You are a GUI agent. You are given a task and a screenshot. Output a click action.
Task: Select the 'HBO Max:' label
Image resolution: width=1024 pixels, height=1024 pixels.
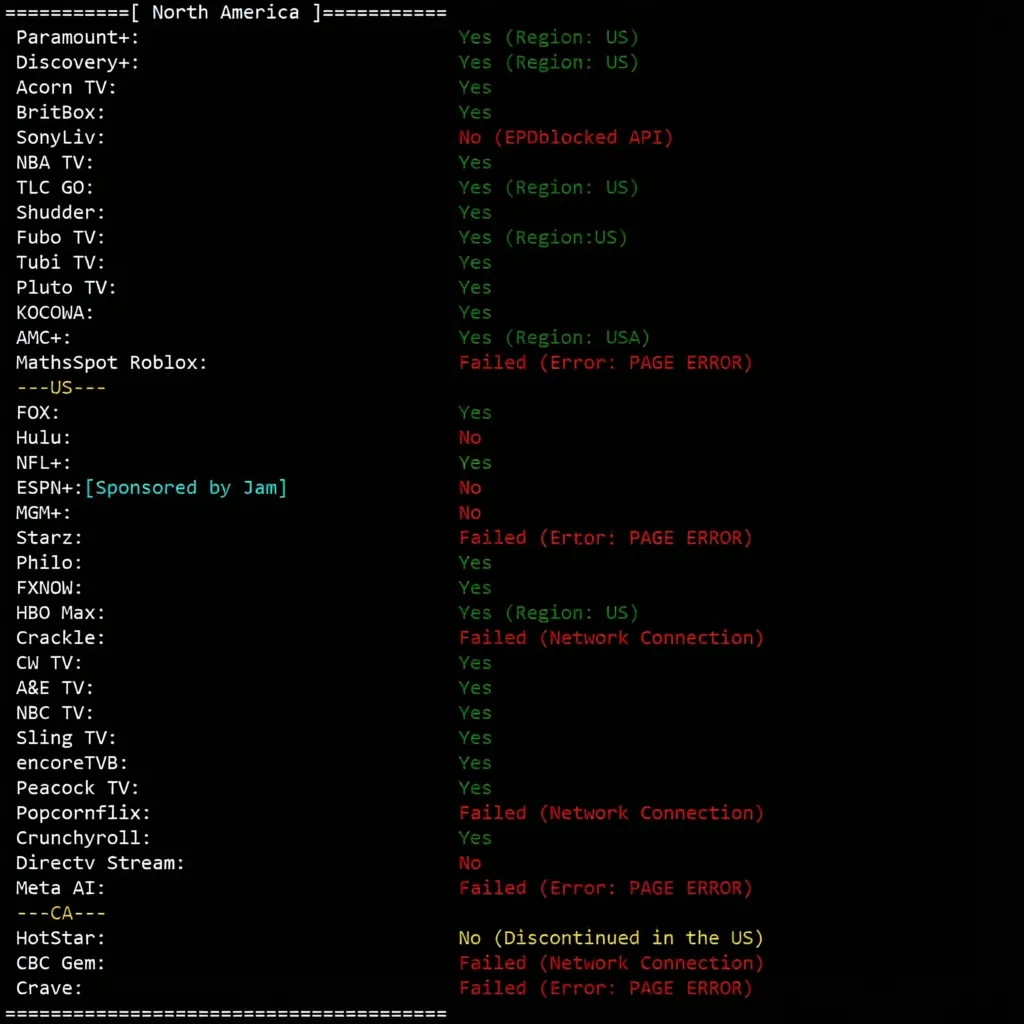click(x=61, y=613)
